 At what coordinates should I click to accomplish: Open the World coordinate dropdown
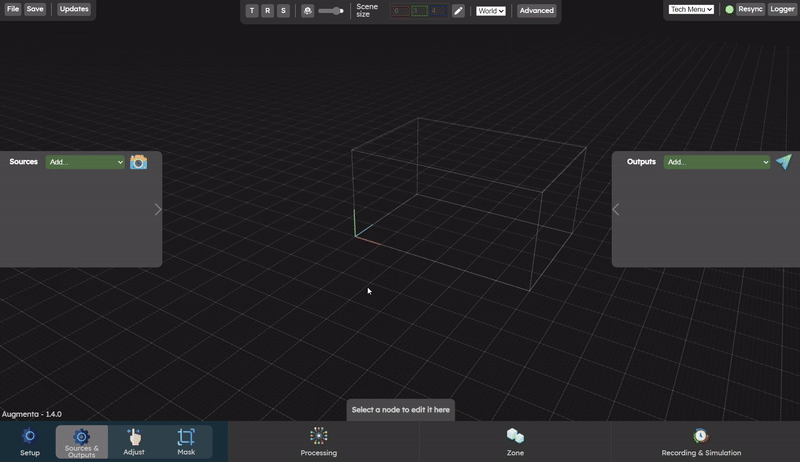point(491,11)
